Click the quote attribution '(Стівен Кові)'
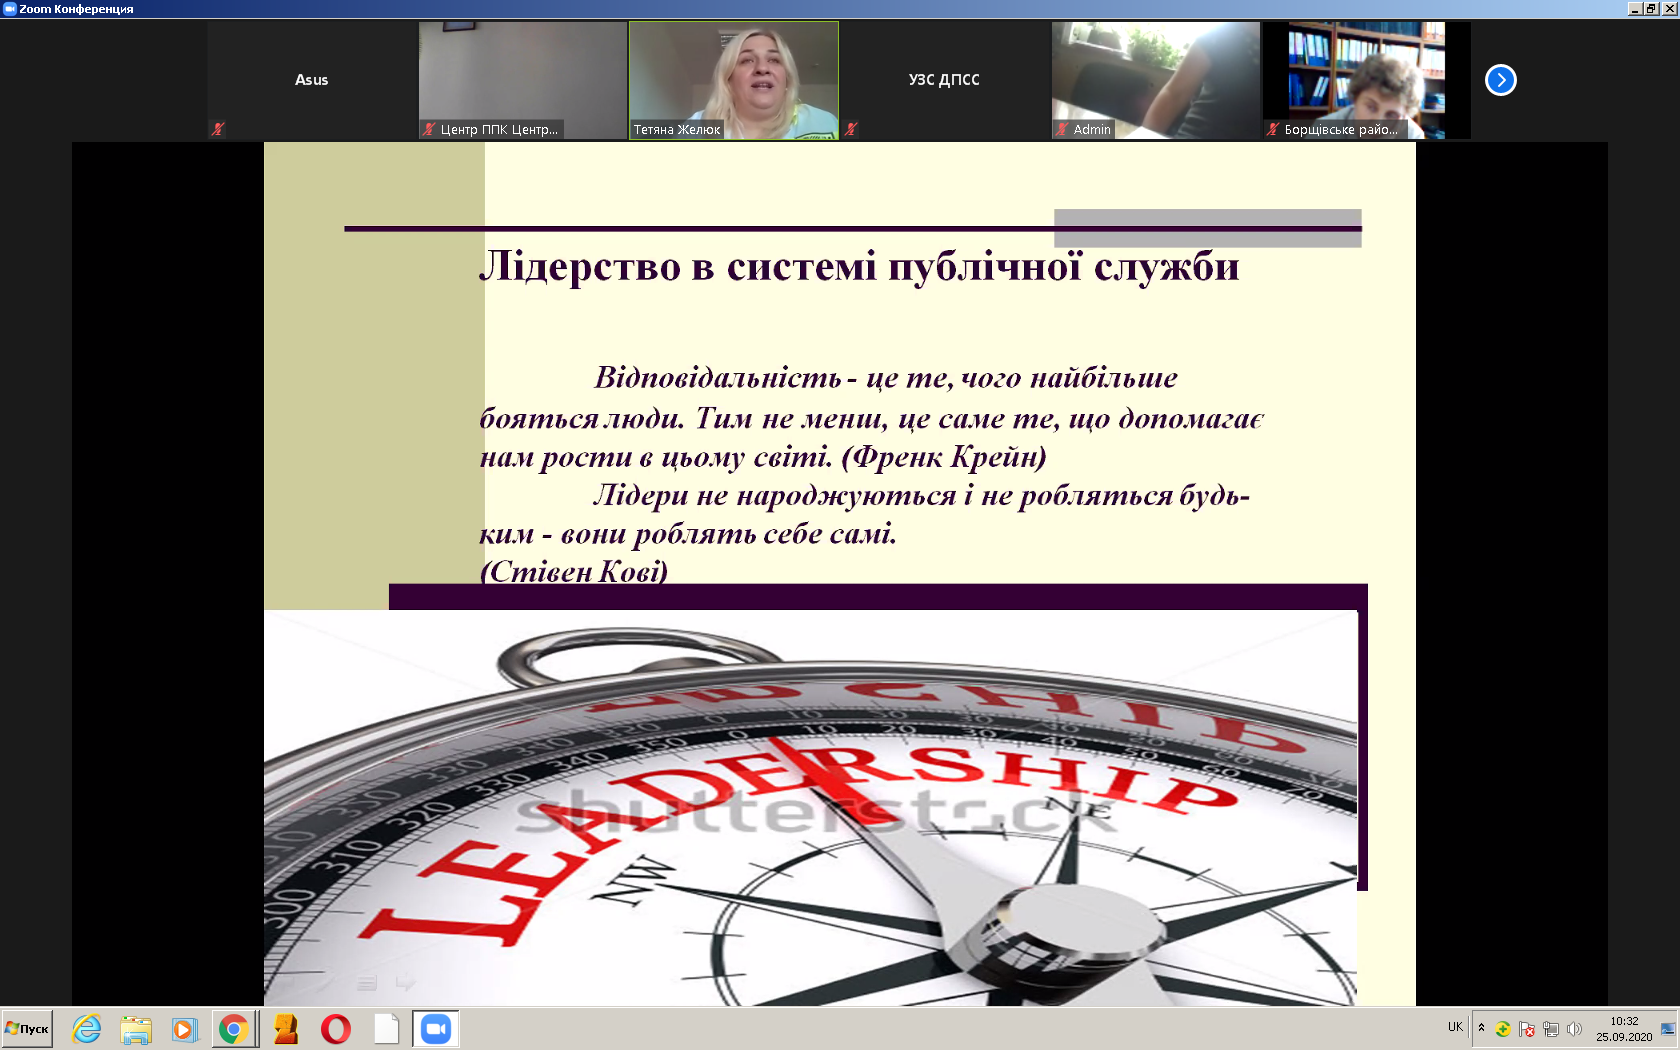 574,571
